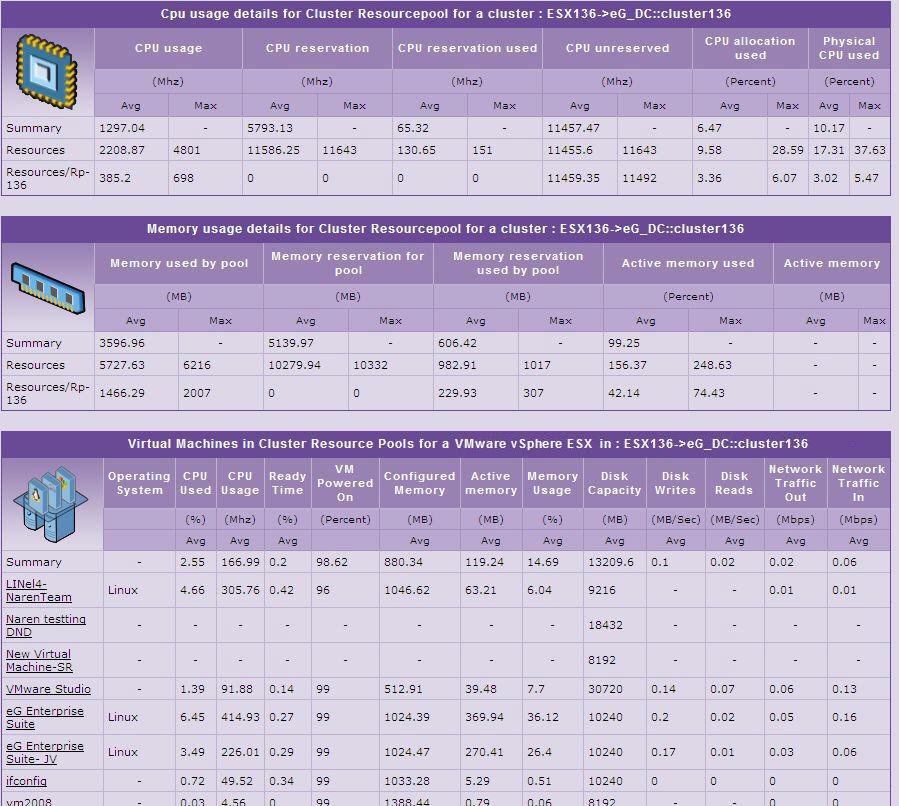
Task: Open the eG Enterprise Suite link
Action: (45, 717)
